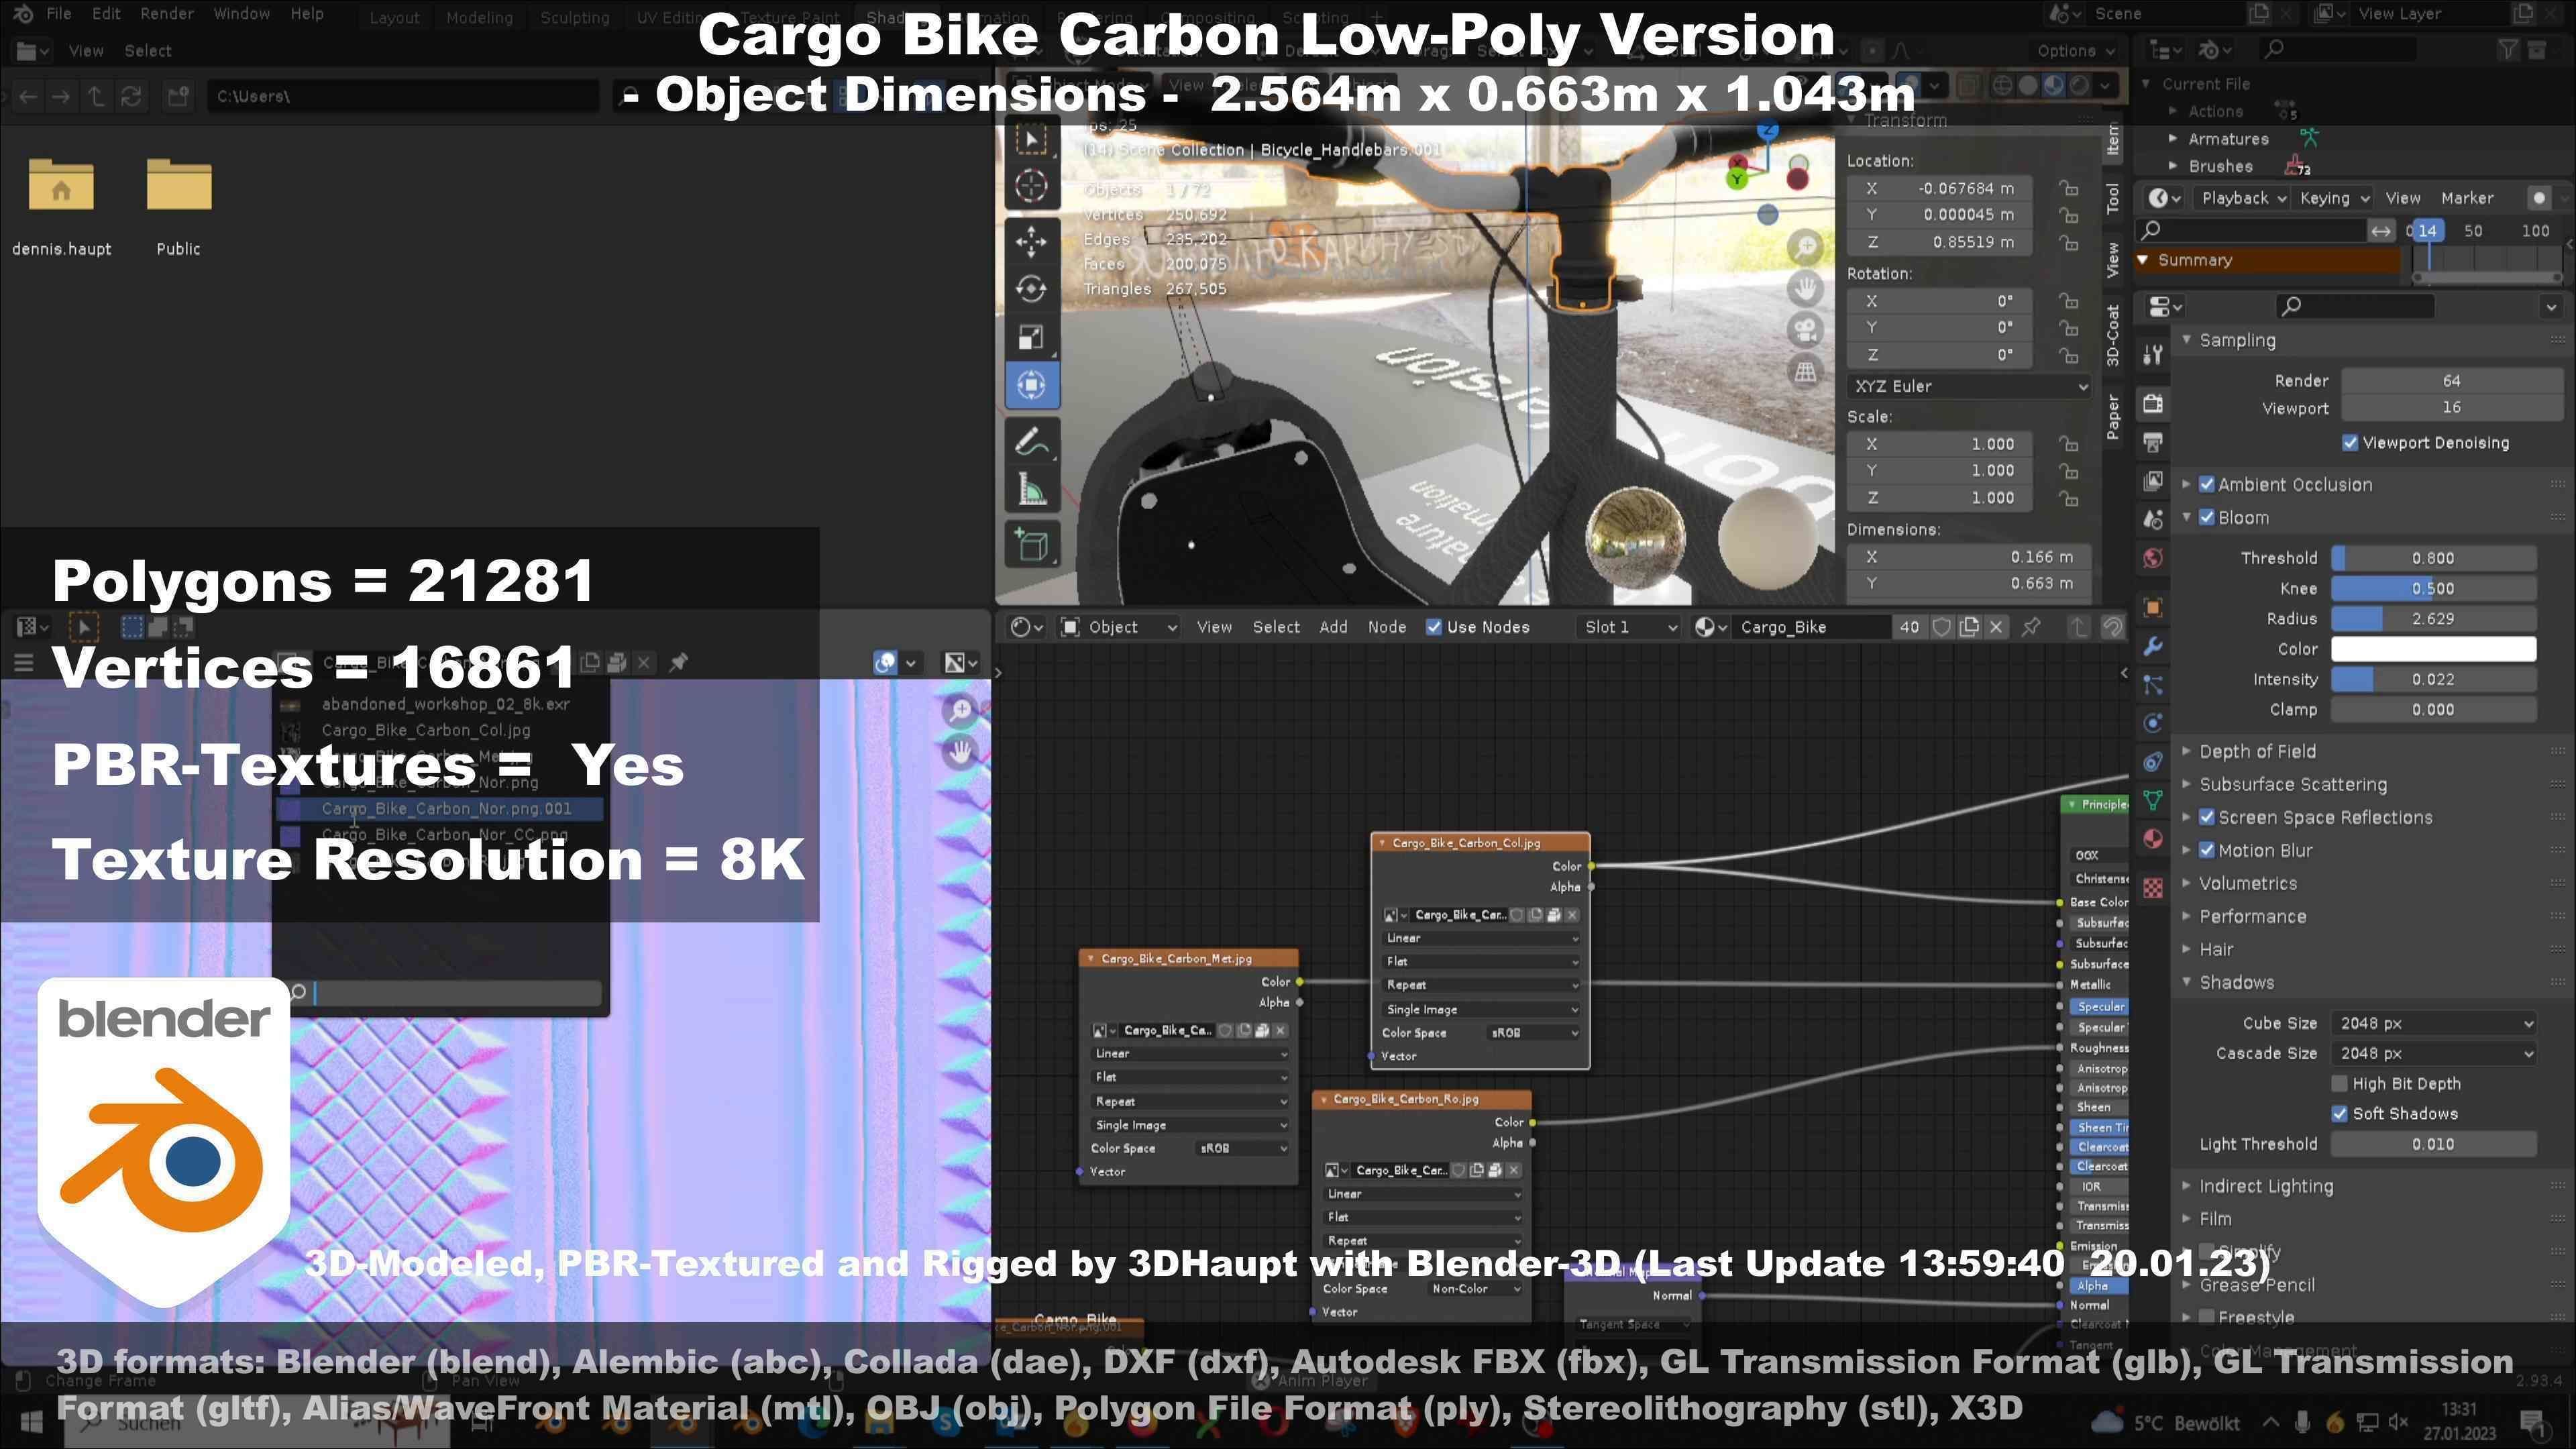Click the viewport pan hand gizmo

[1805, 289]
